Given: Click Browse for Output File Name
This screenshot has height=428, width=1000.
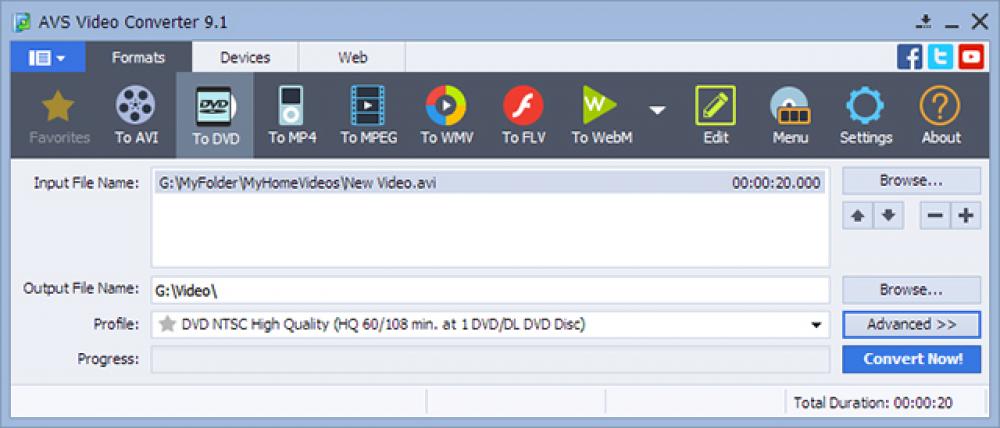Looking at the screenshot, I should (911, 290).
